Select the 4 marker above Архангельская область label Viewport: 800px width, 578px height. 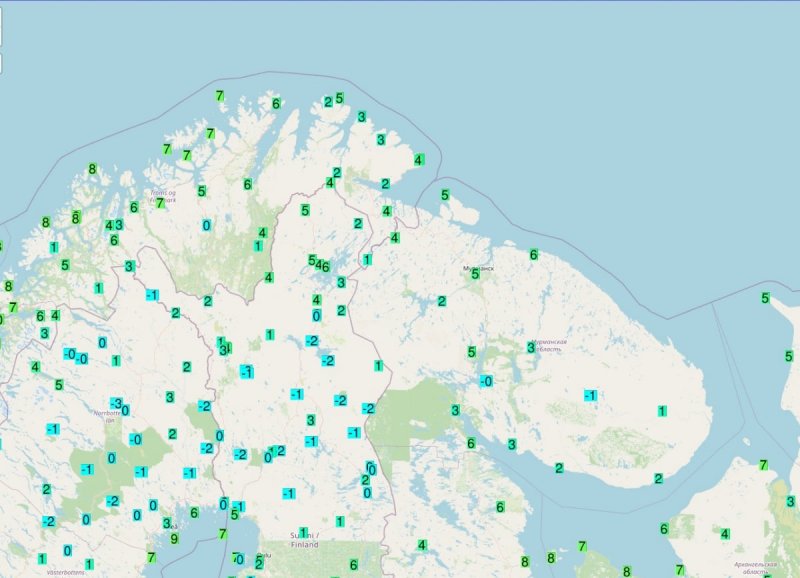(724, 534)
